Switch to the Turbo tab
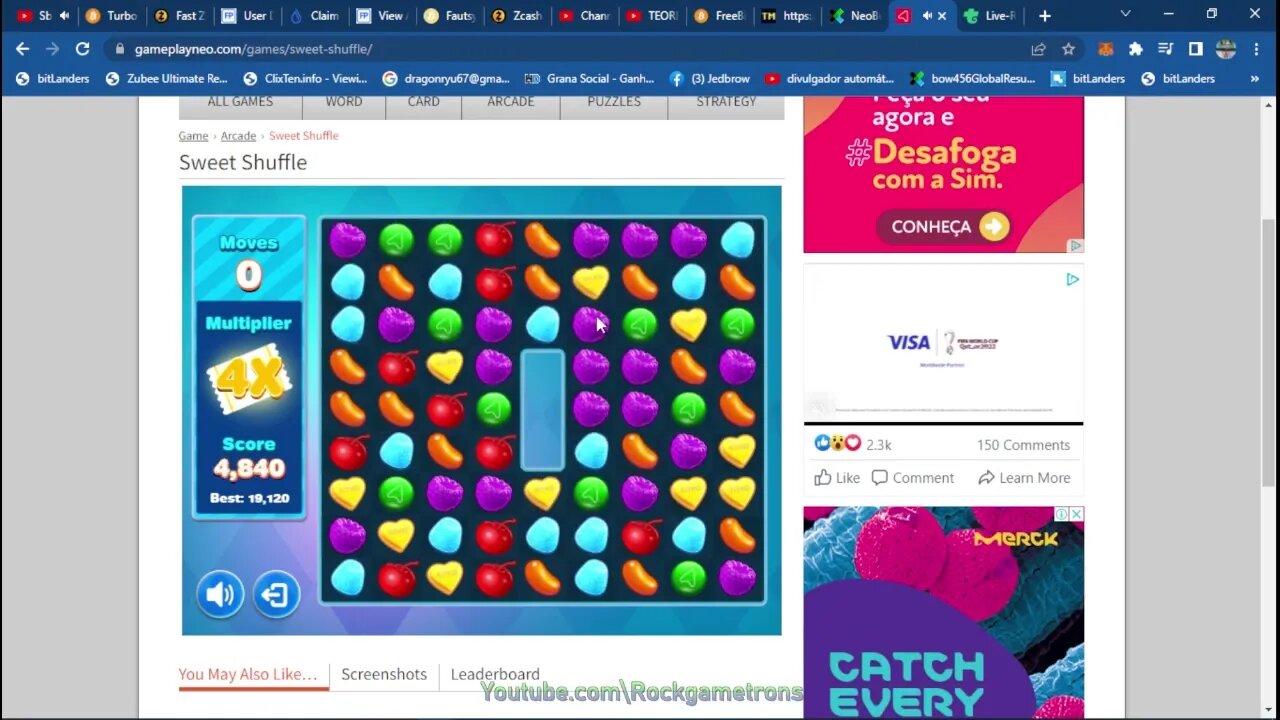This screenshot has width=1280, height=720. tap(111, 16)
